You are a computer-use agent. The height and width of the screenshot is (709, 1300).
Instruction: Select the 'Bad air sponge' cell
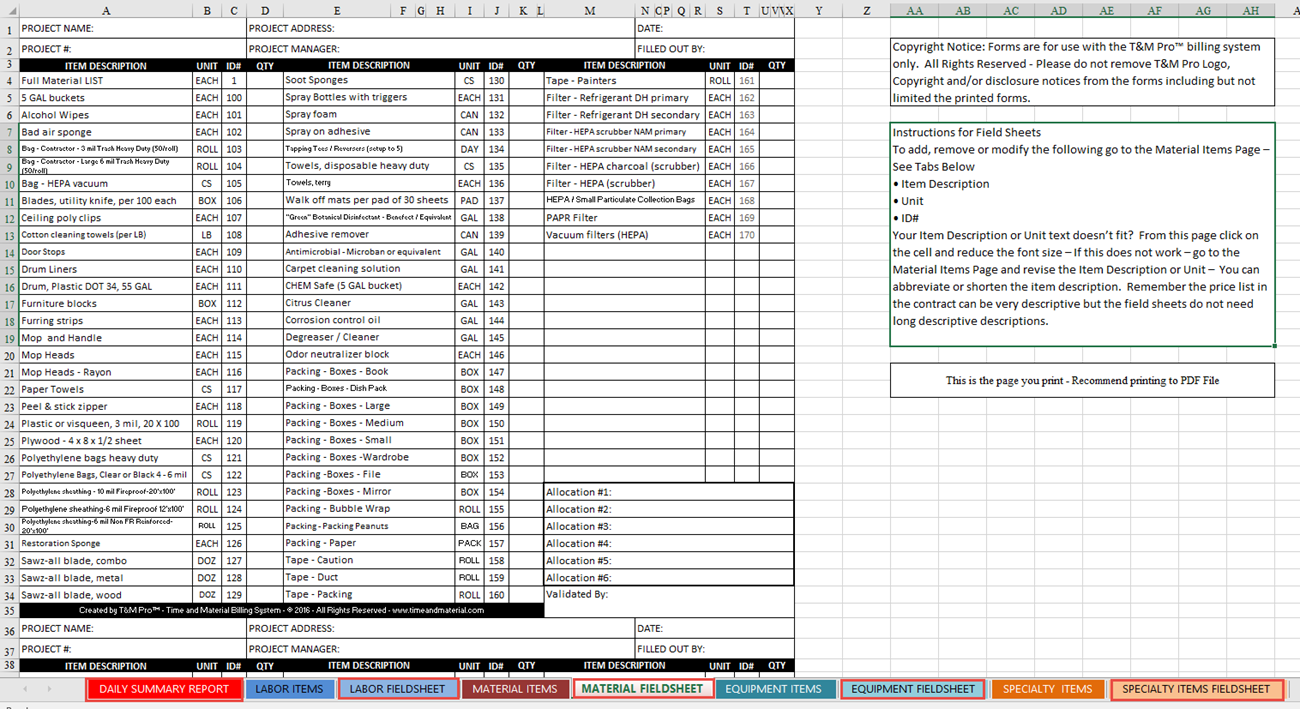pos(106,132)
